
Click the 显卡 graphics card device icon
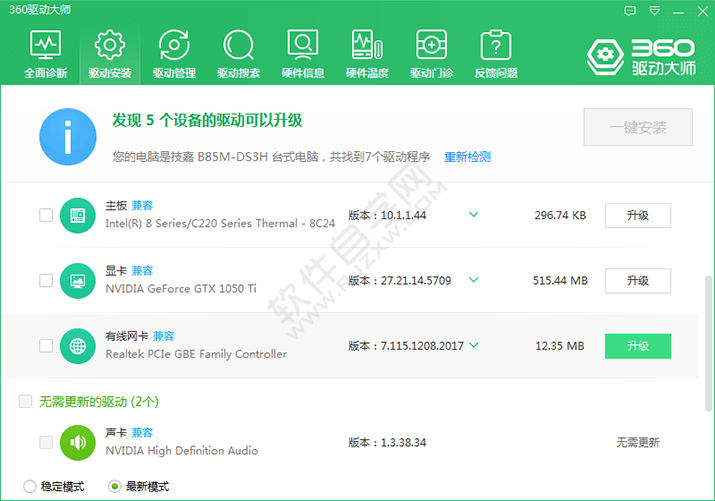click(77, 281)
